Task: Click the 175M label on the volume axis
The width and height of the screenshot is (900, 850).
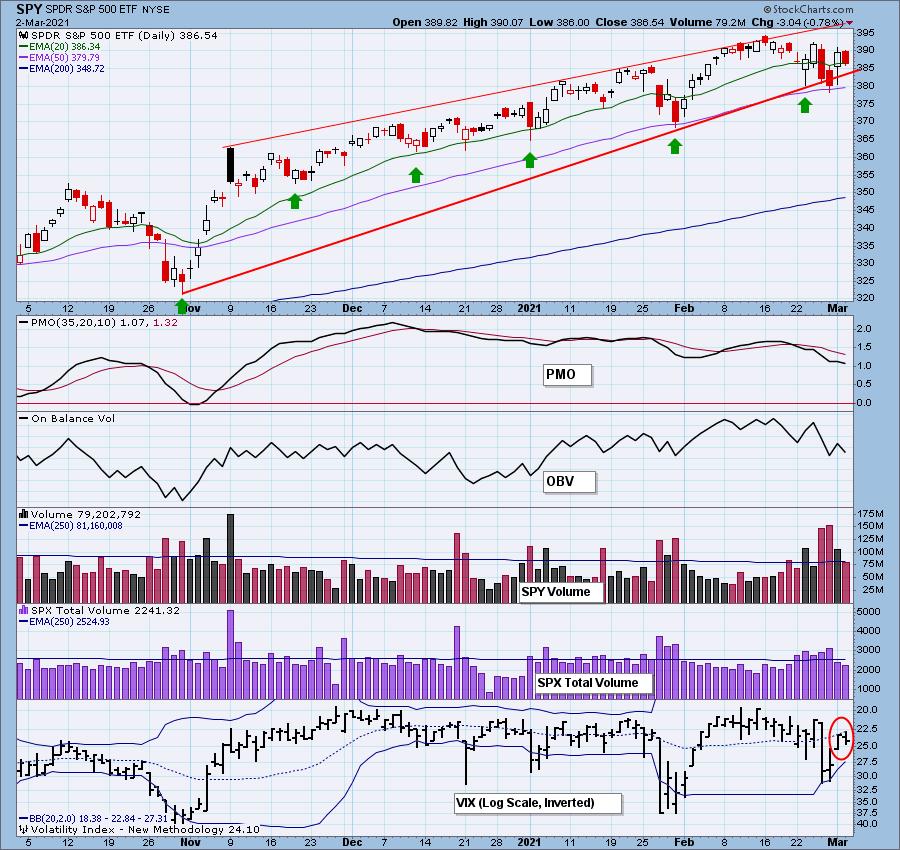Action: (870, 513)
